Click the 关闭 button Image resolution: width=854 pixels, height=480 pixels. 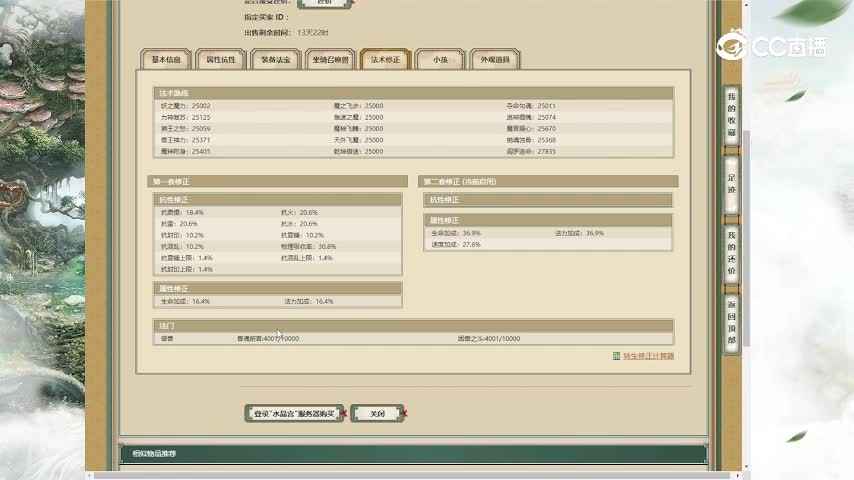(377, 413)
